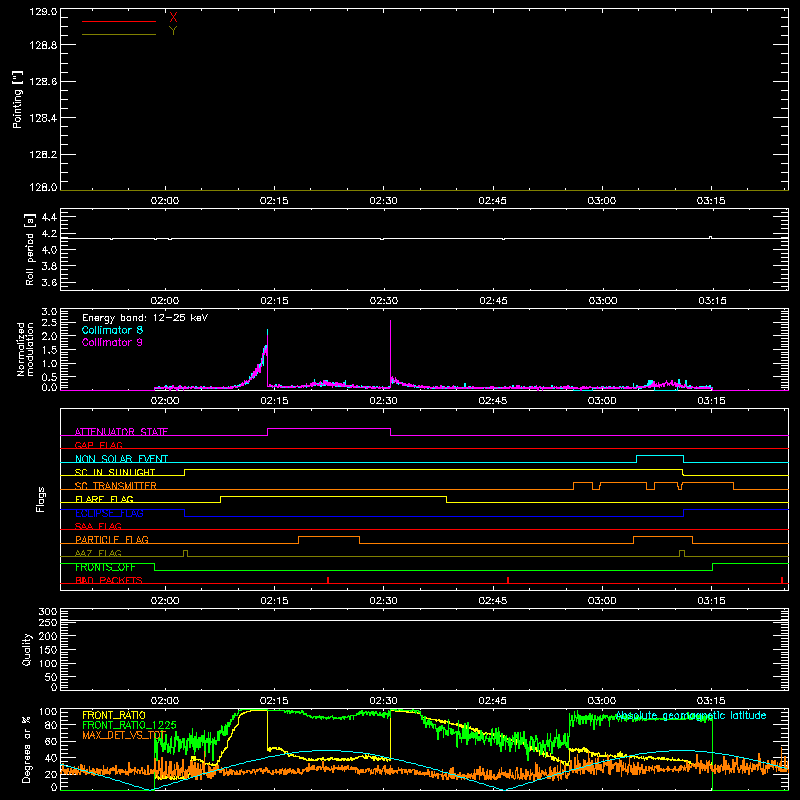Select the SAA_FLAG label
The height and width of the screenshot is (800, 800).
98,526
